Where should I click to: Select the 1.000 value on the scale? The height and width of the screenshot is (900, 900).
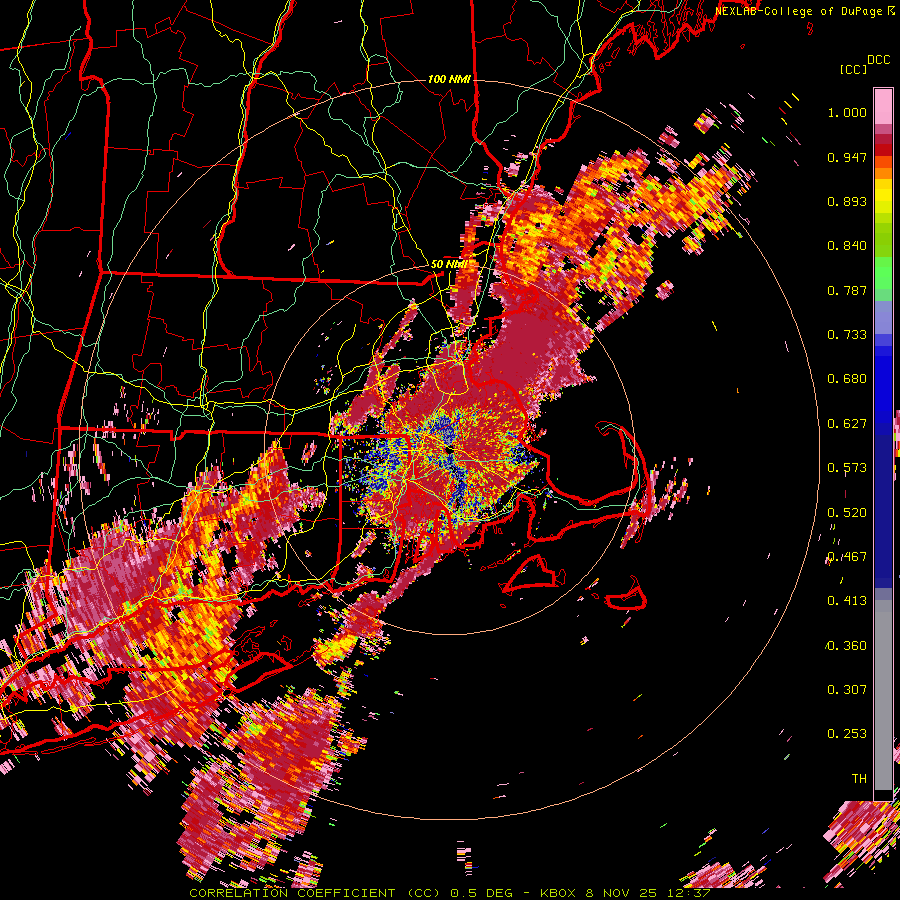pos(847,112)
